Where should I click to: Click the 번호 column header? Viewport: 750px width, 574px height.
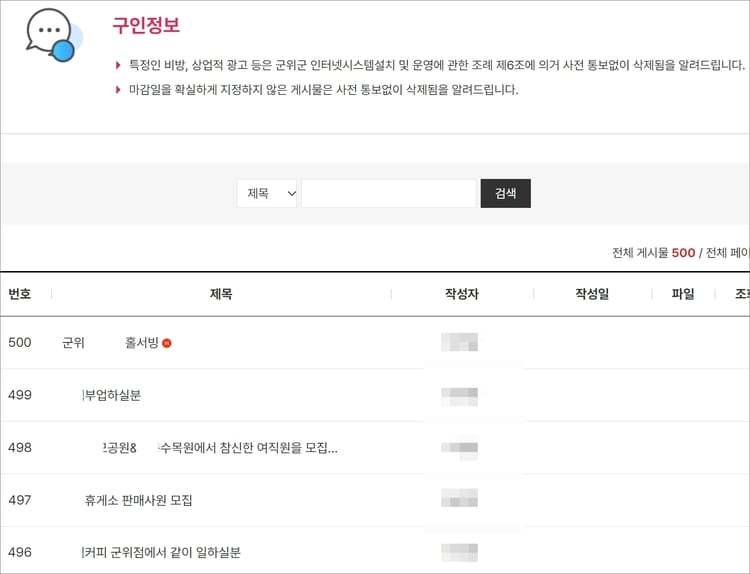(x=20, y=294)
